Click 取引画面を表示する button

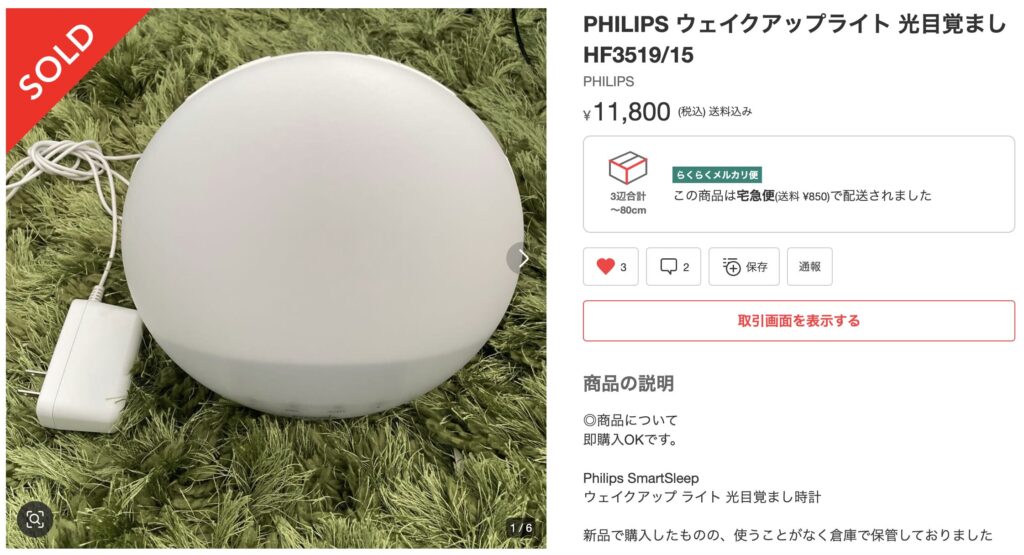tap(799, 321)
